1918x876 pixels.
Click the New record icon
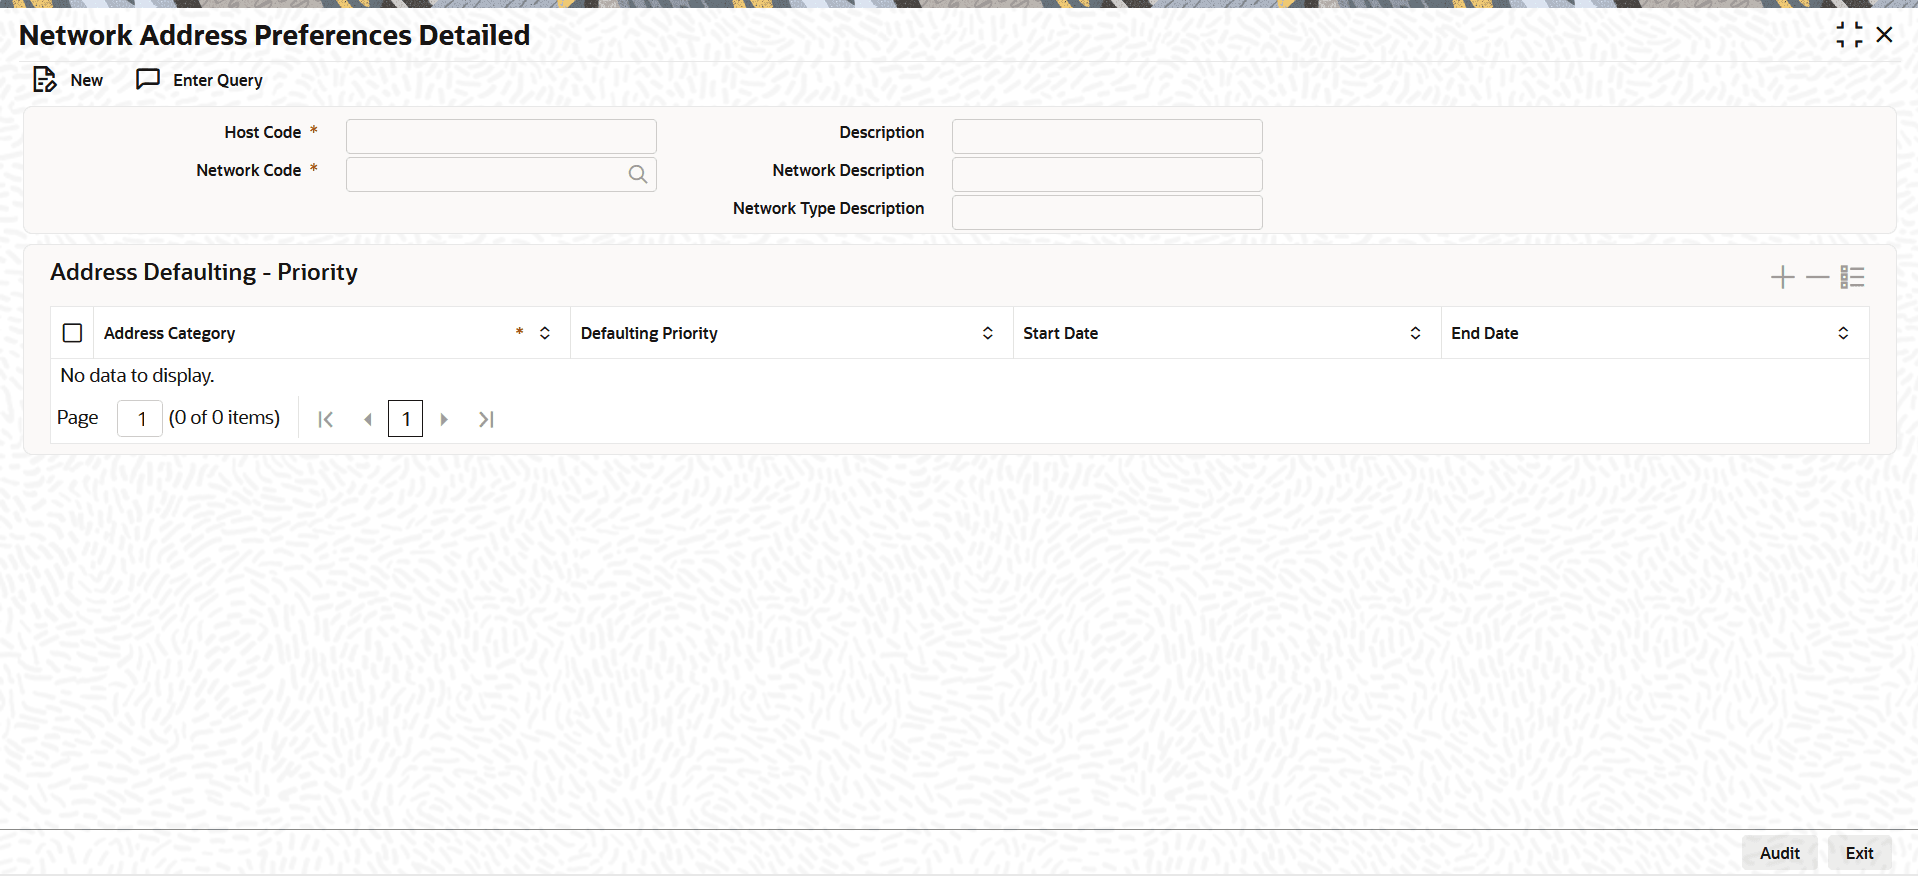click(45, 80)
